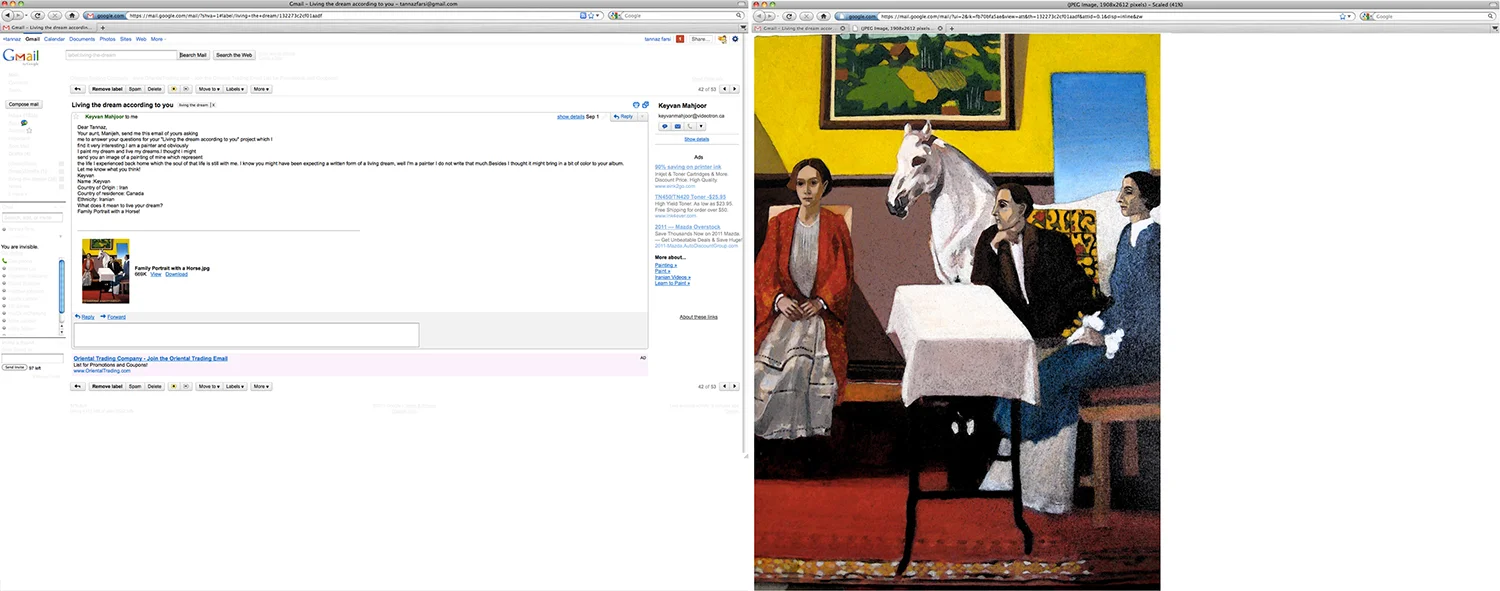Go back in the JPEG image browser window
Image resolution: width=1500 pixels, height=591 pixels.
759,16
